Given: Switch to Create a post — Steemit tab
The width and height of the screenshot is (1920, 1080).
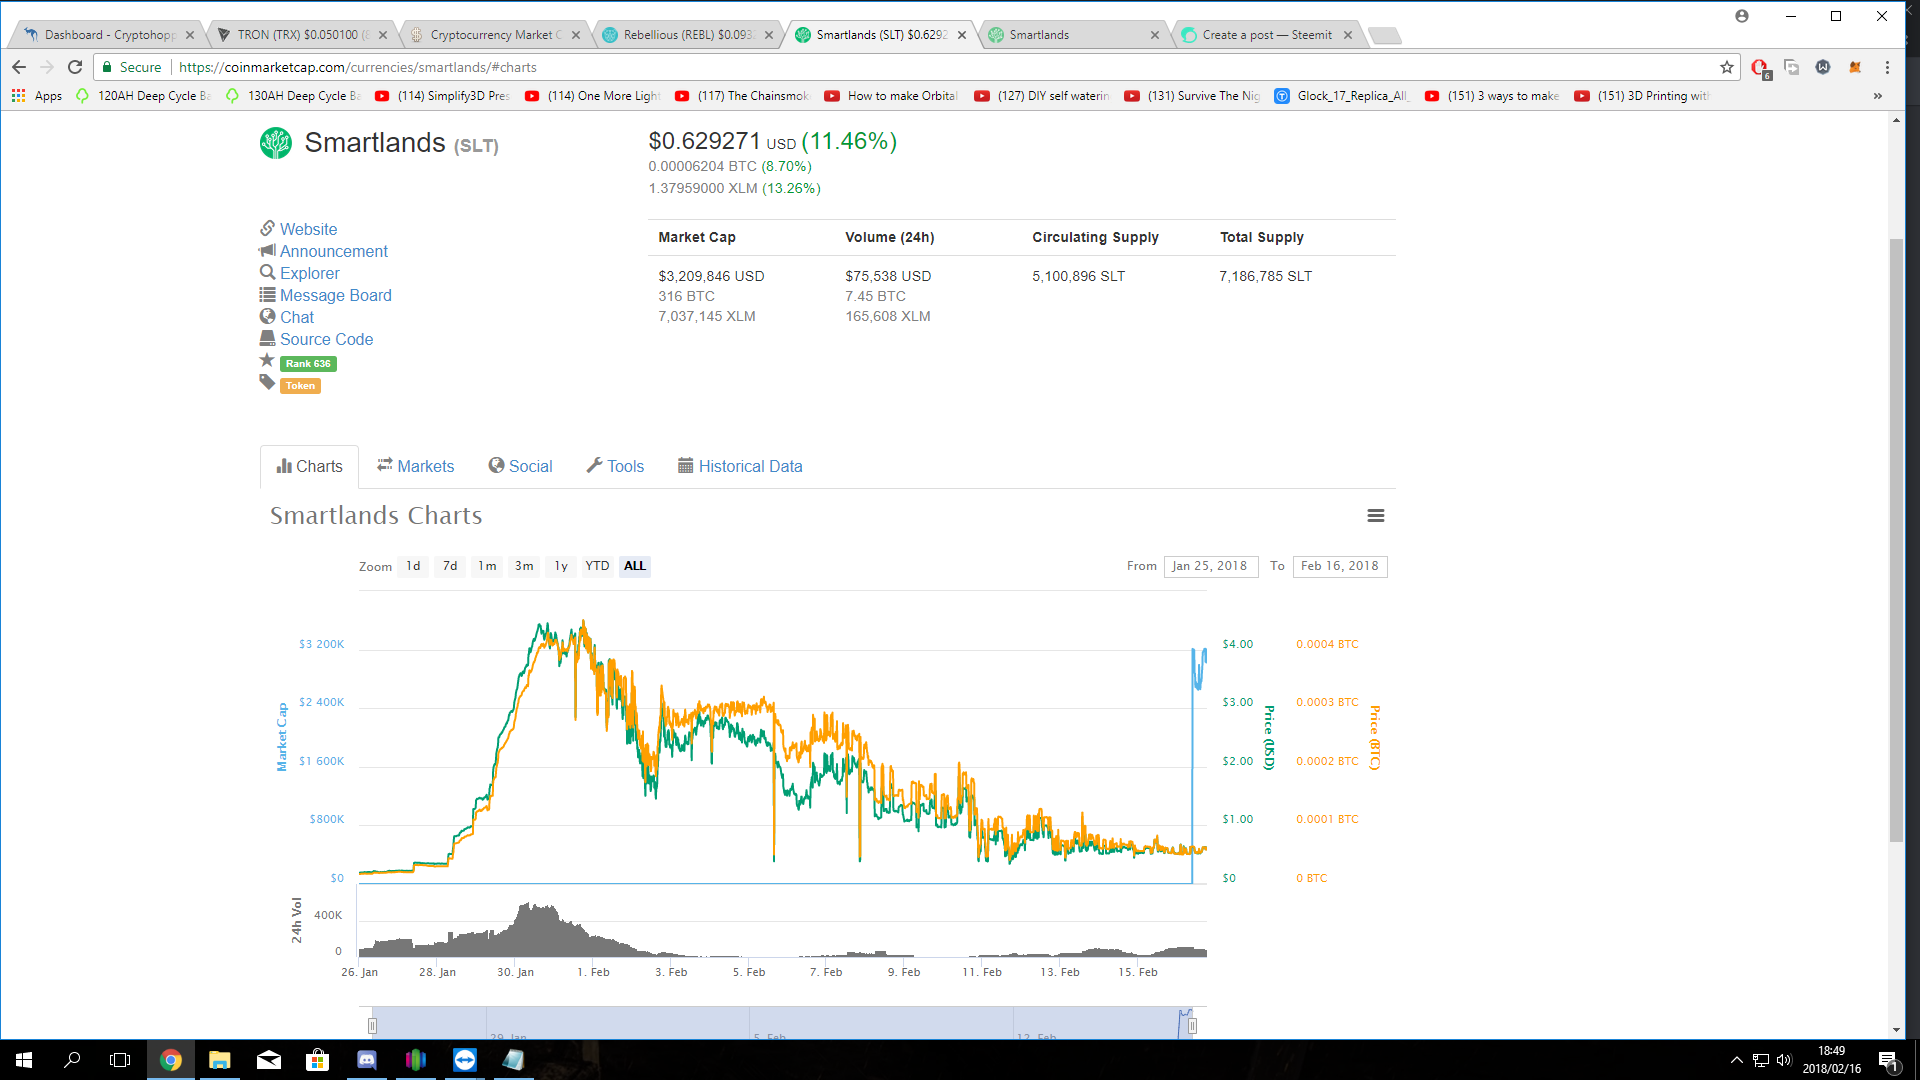Looking at the screenshot, I should [1266, 35].
